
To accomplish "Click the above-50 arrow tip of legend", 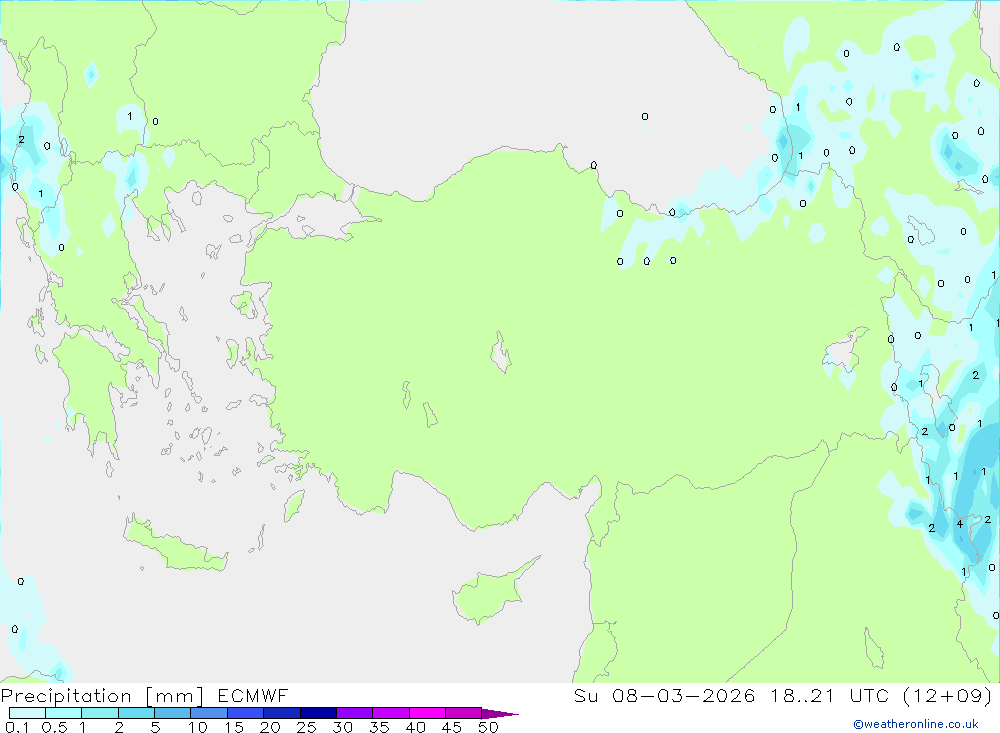I will pyautogui.click(x=500, y=714).
